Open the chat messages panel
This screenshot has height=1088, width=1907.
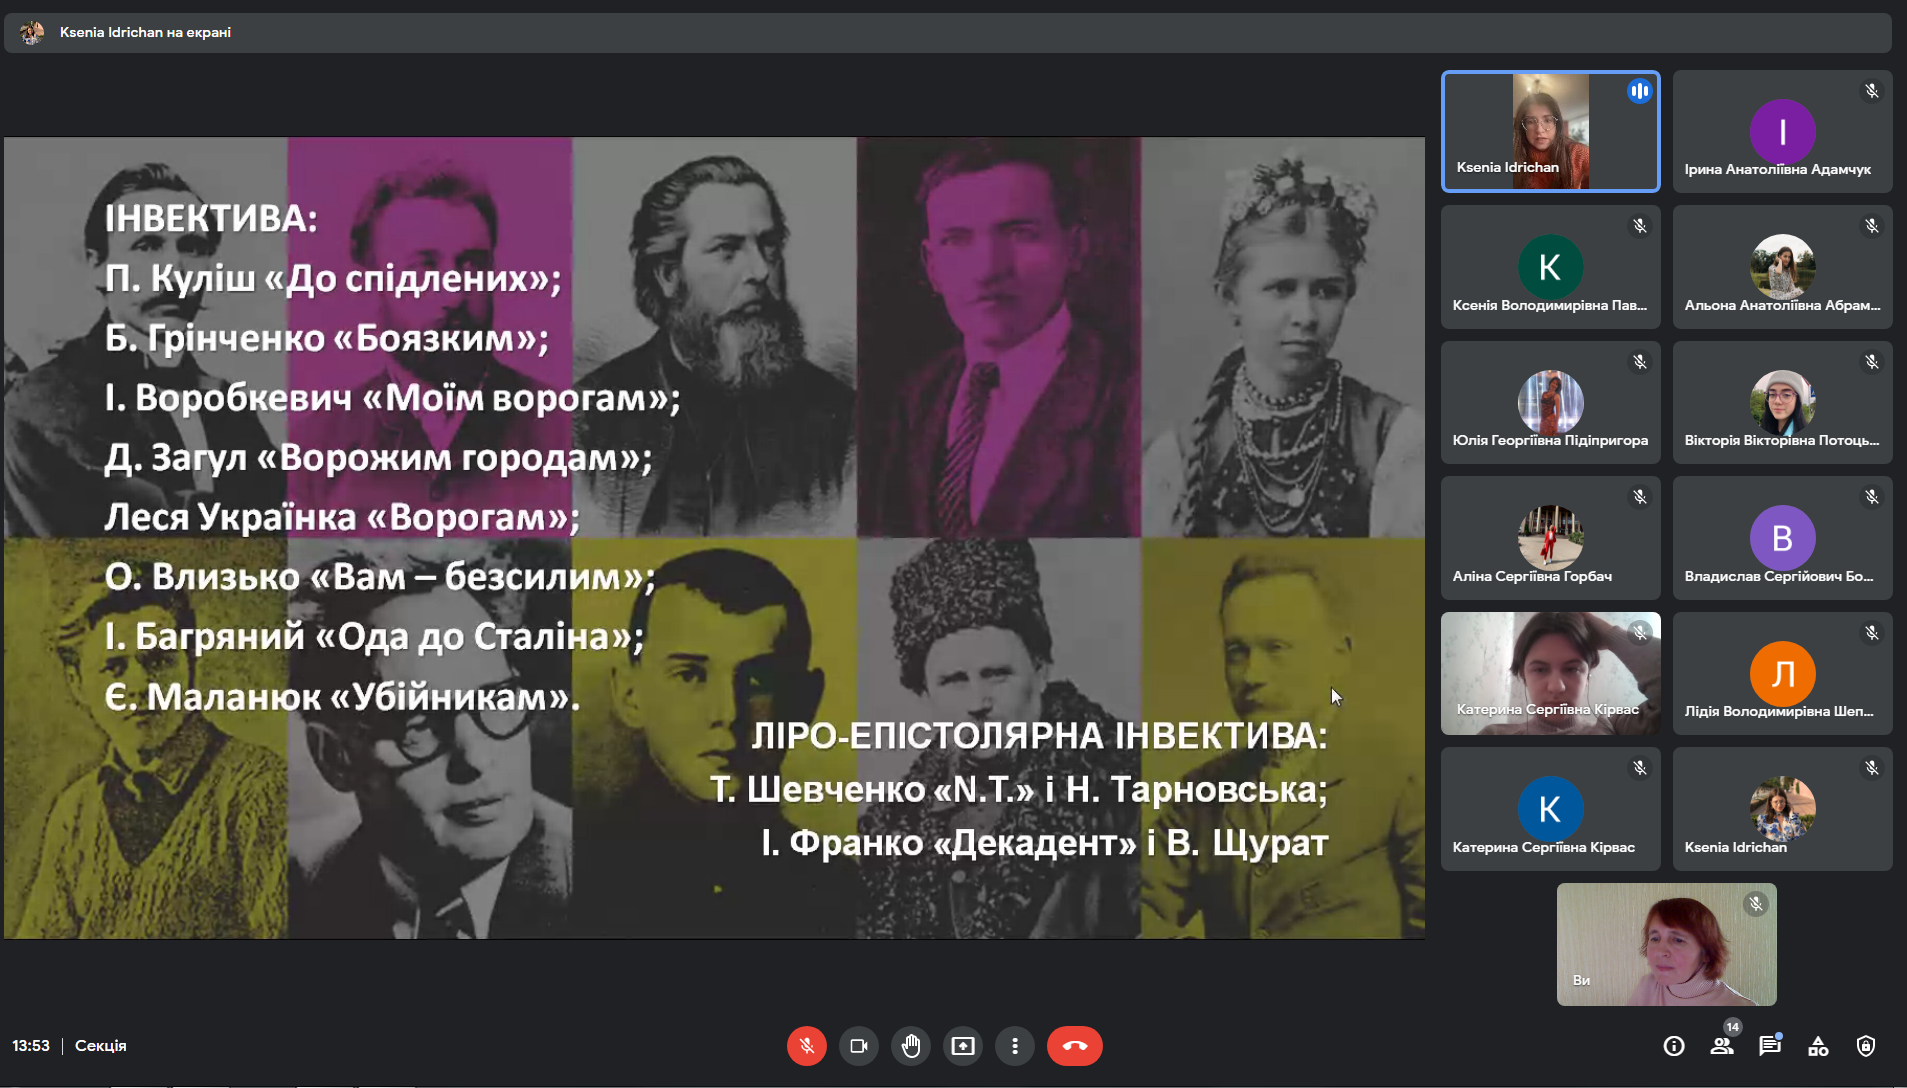pos(1769,1046)
